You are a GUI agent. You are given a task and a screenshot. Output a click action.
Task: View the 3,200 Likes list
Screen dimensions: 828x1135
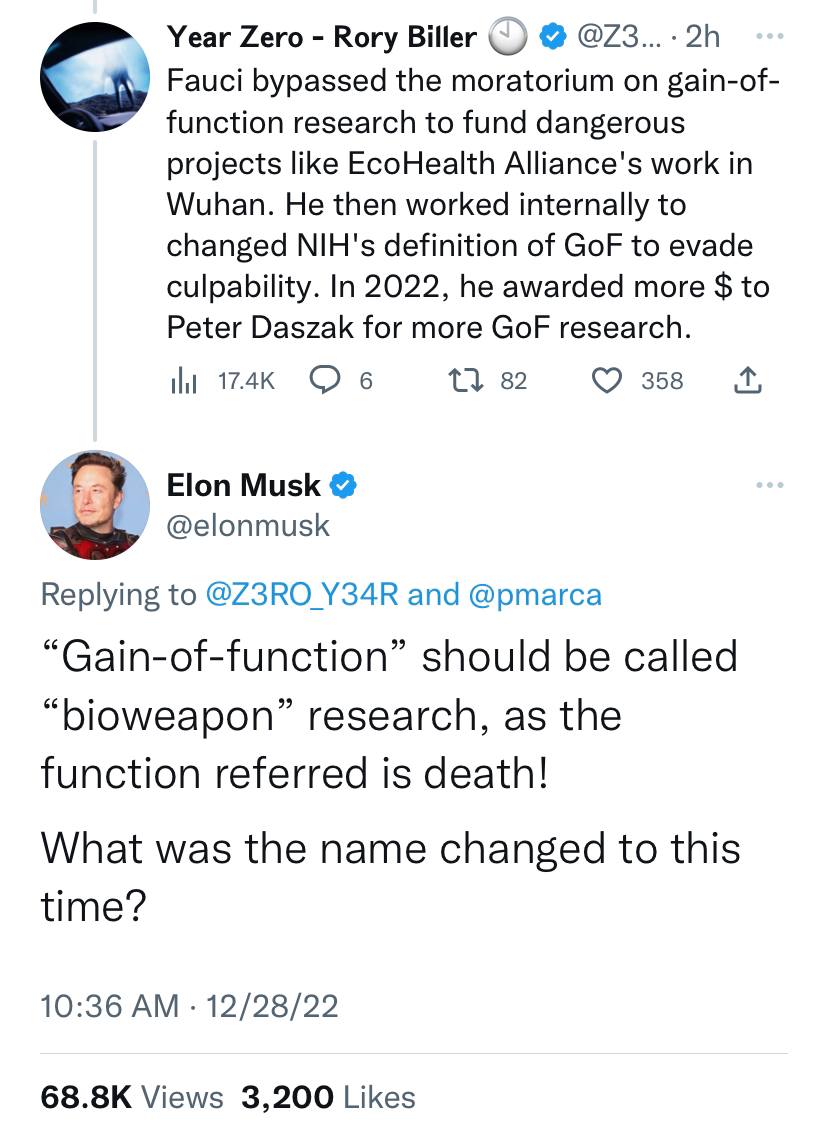(x=328, y=1097)
